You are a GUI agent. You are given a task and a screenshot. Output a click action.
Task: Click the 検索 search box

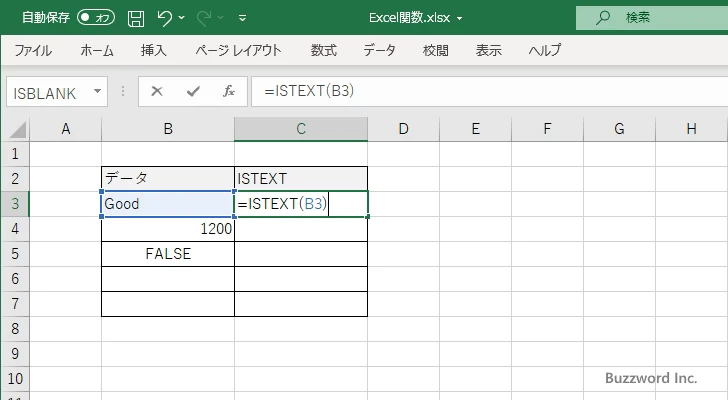[x=652, y=18]
